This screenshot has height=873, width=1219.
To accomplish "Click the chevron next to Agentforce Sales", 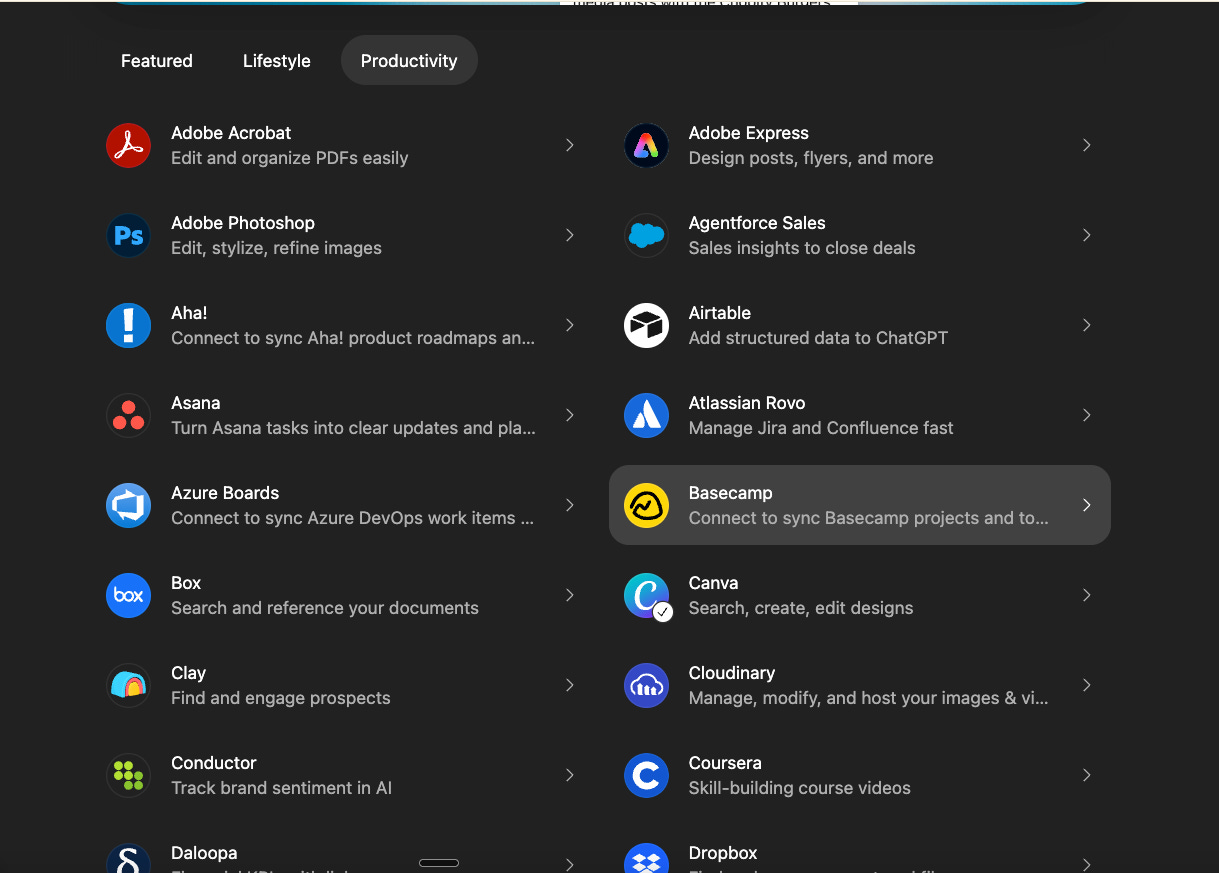I will 1087,235.
